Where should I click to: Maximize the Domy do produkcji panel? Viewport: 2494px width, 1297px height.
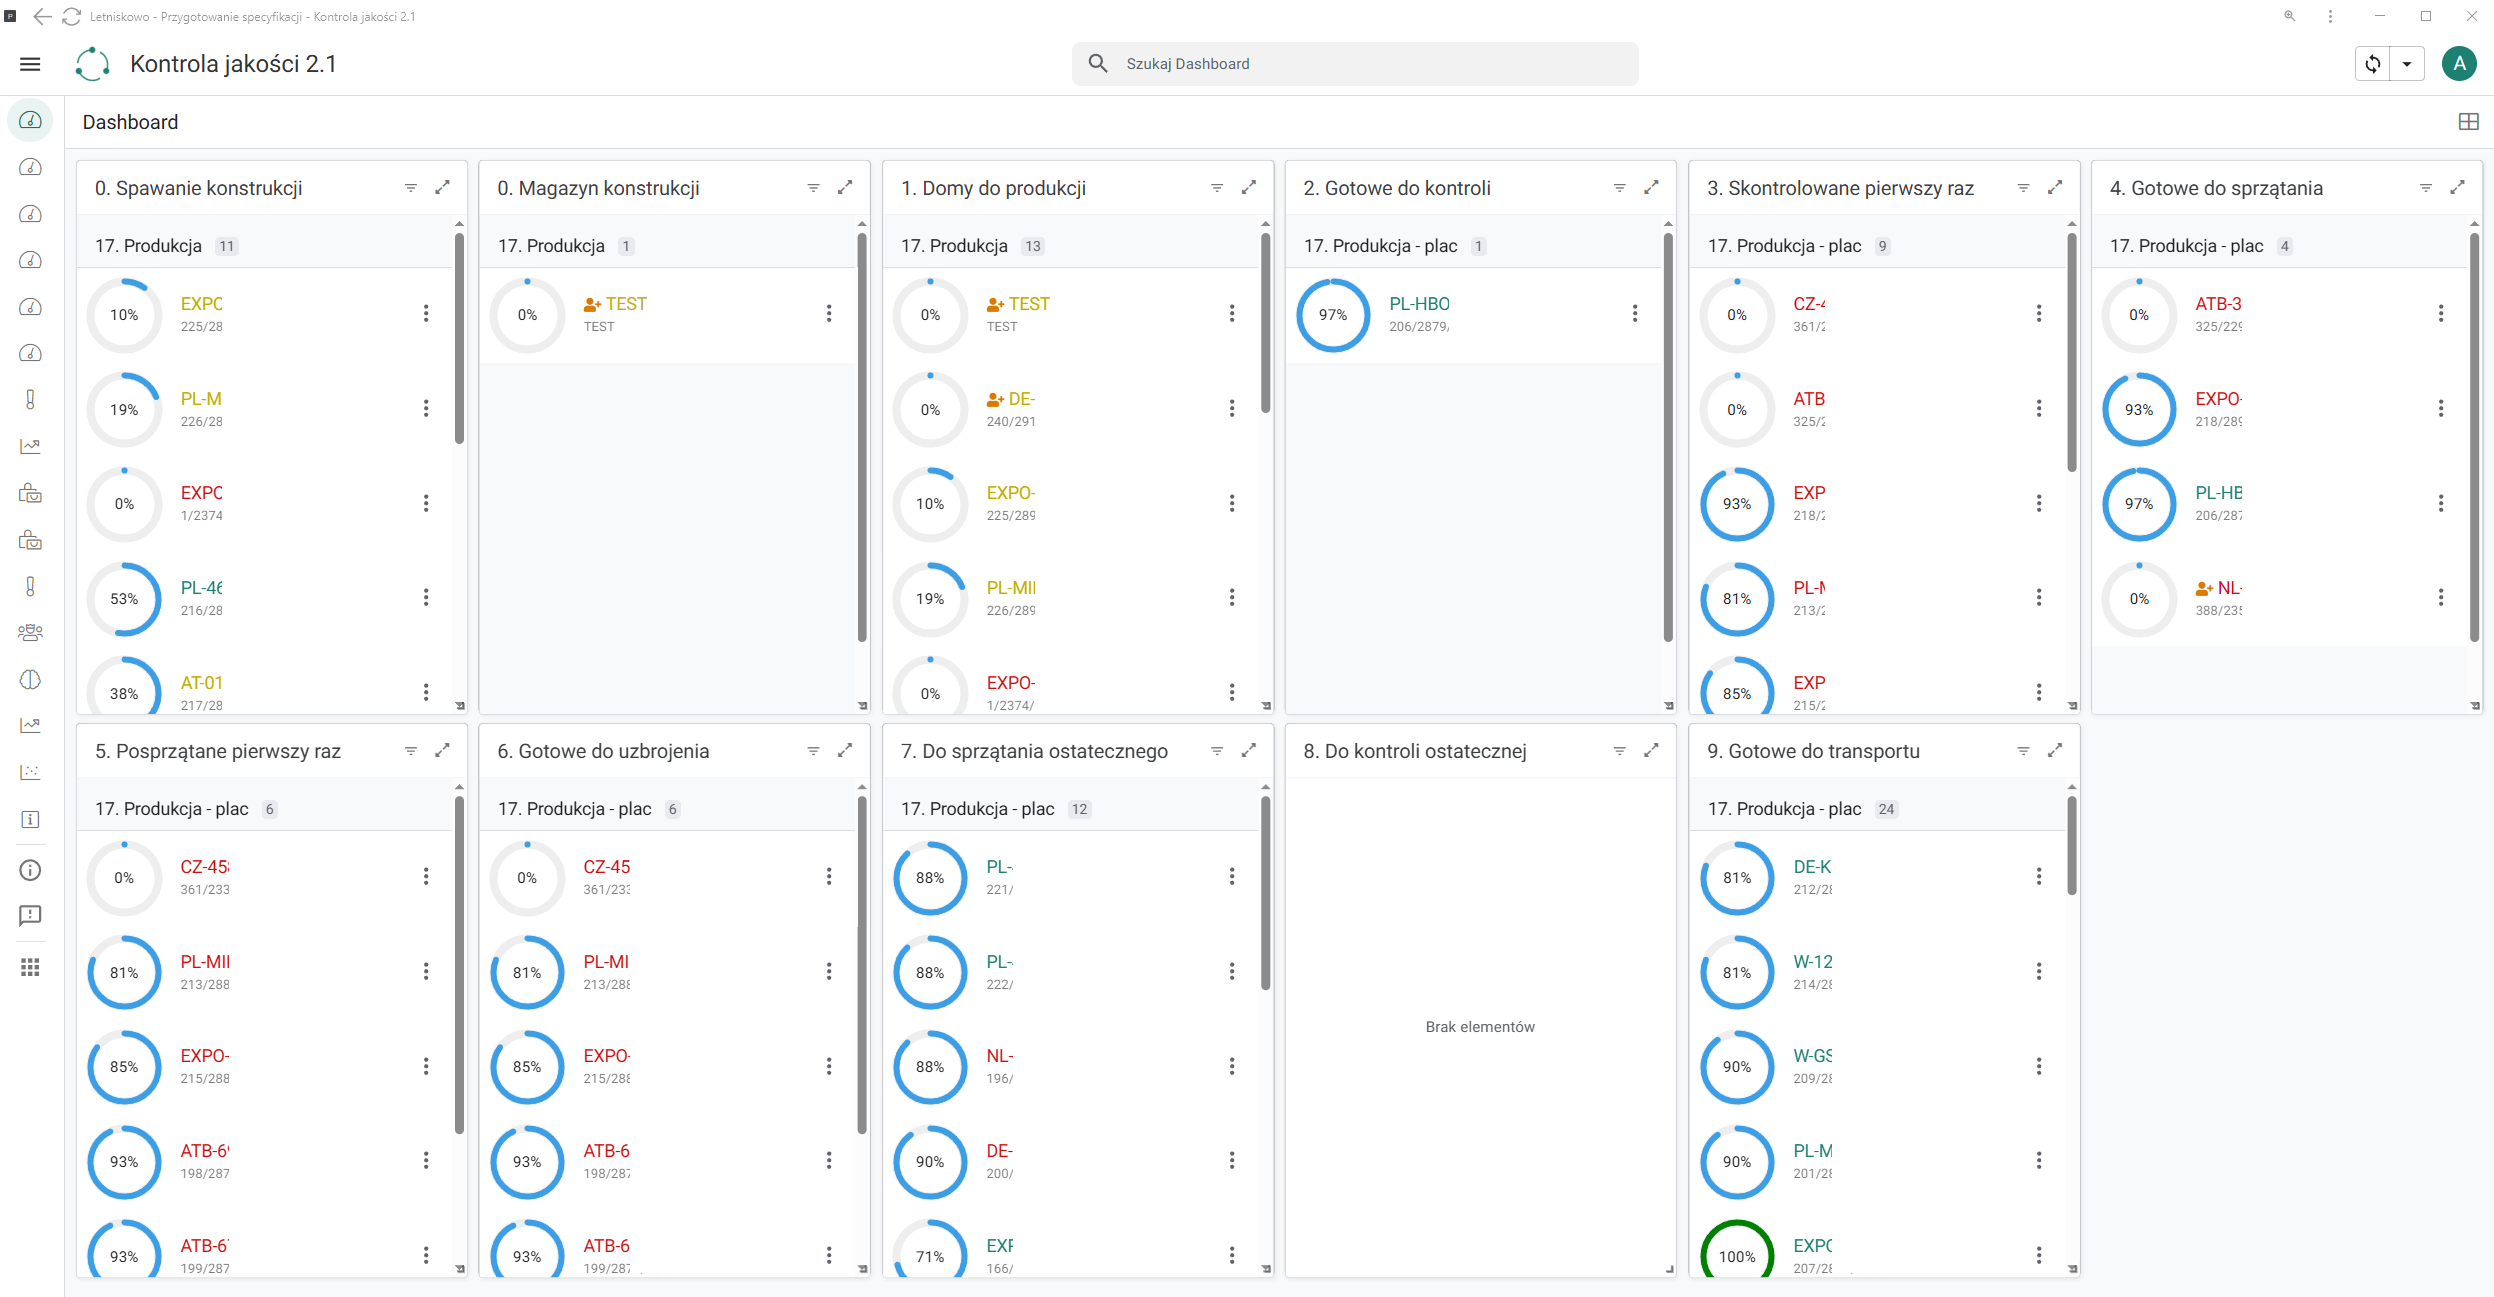pos(1249,188)
